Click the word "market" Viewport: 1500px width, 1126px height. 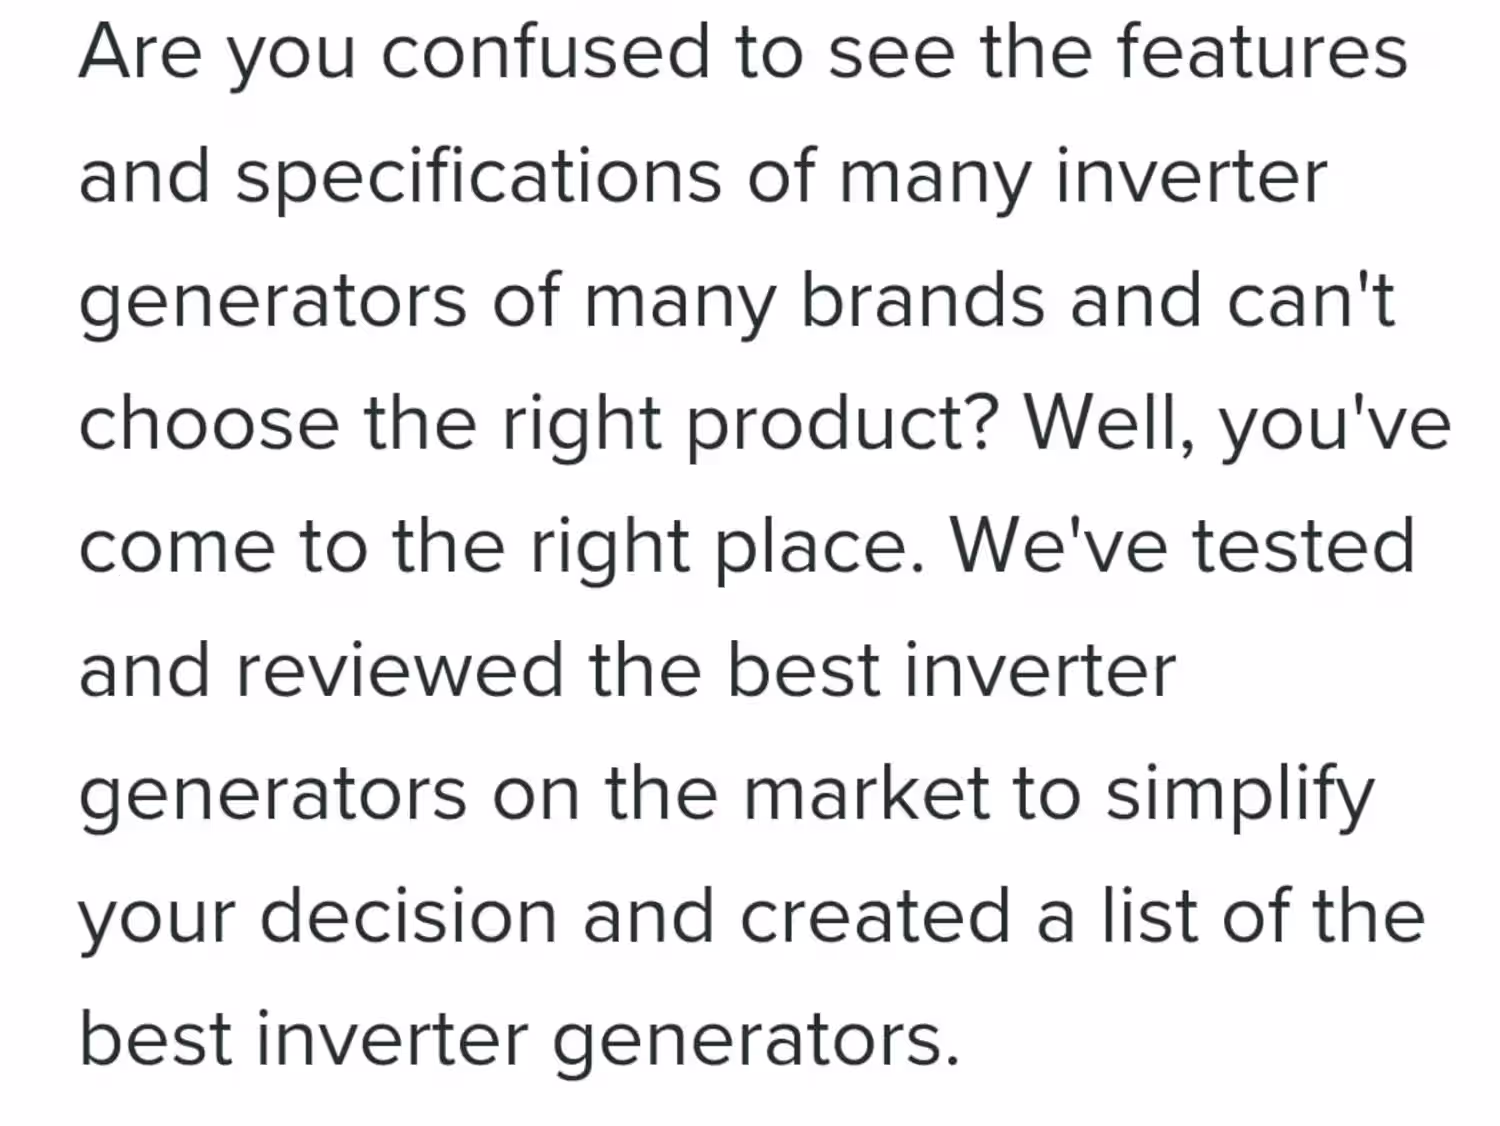tap(867, 794)
